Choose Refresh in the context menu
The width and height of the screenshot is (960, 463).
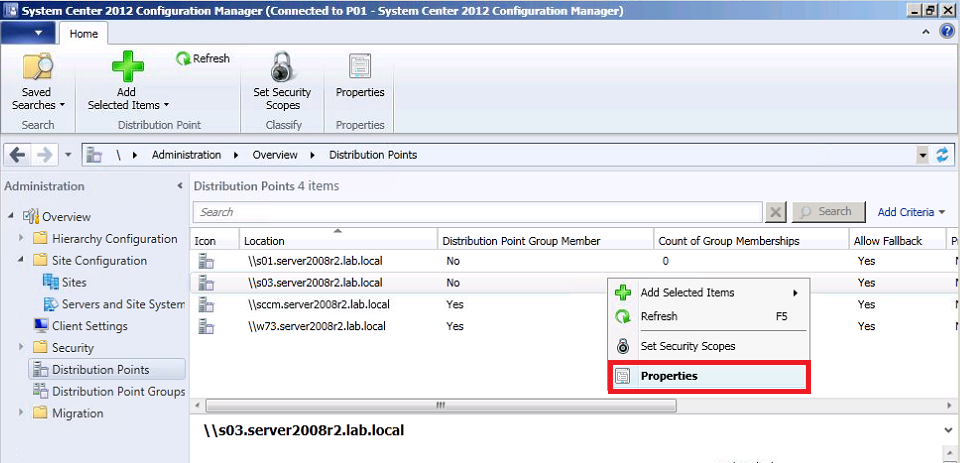click(708, 317)
